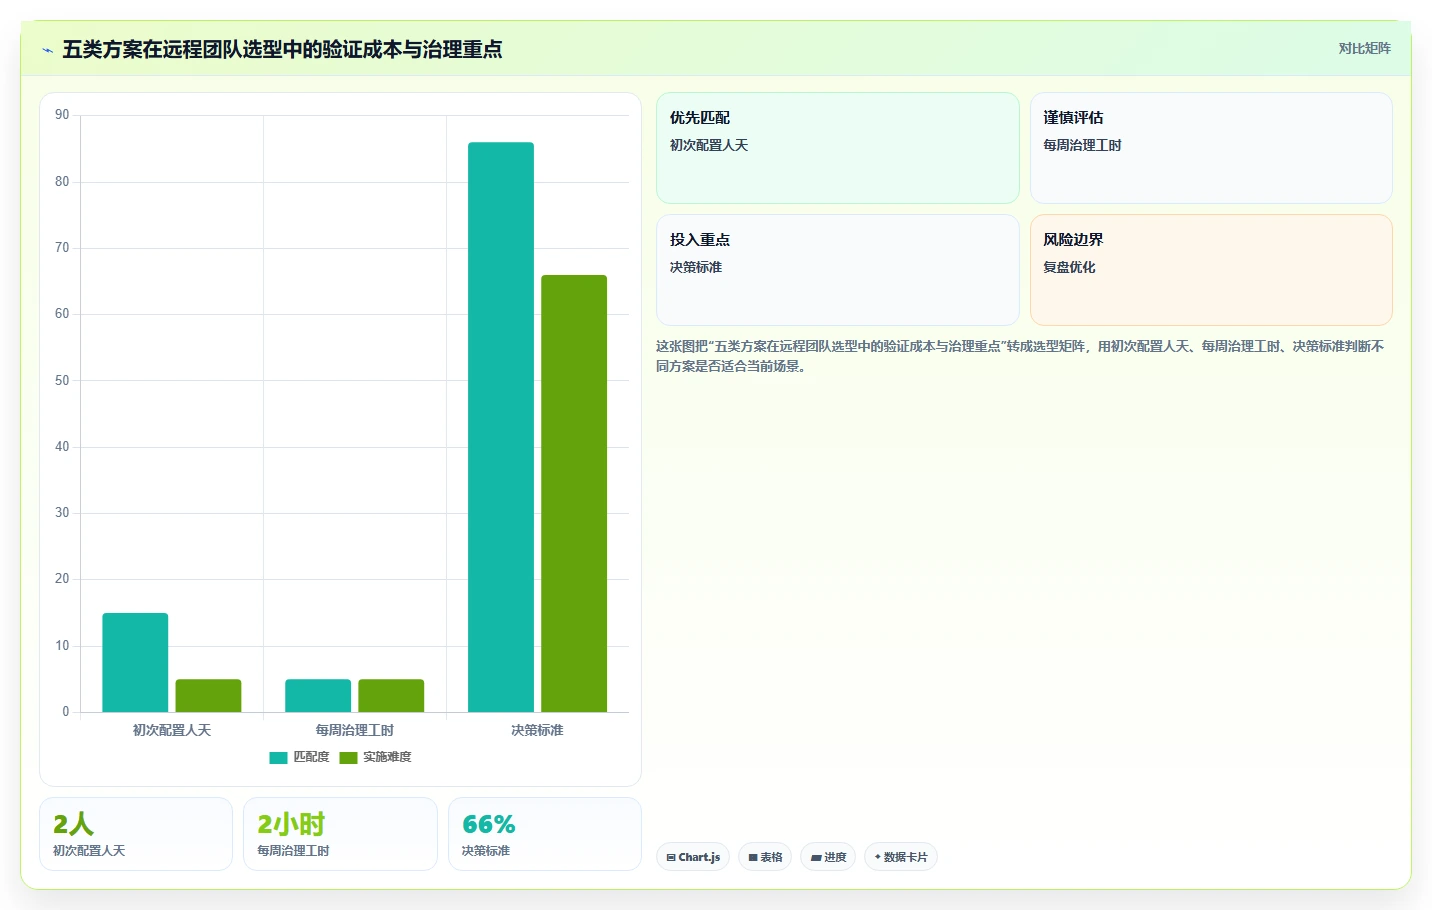The image size is (1432, 910).
Task: Click the 50 y-axis value
Action: (62, 380)
